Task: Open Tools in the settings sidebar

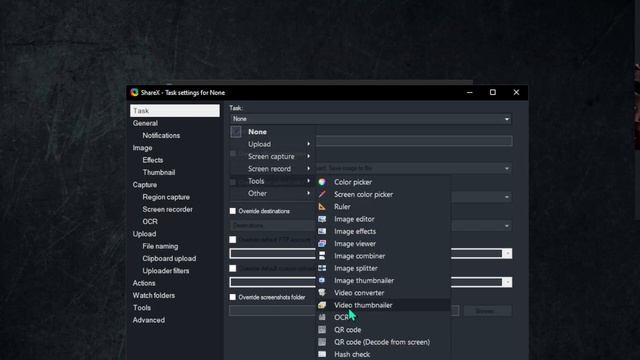Action: point(142,308)
